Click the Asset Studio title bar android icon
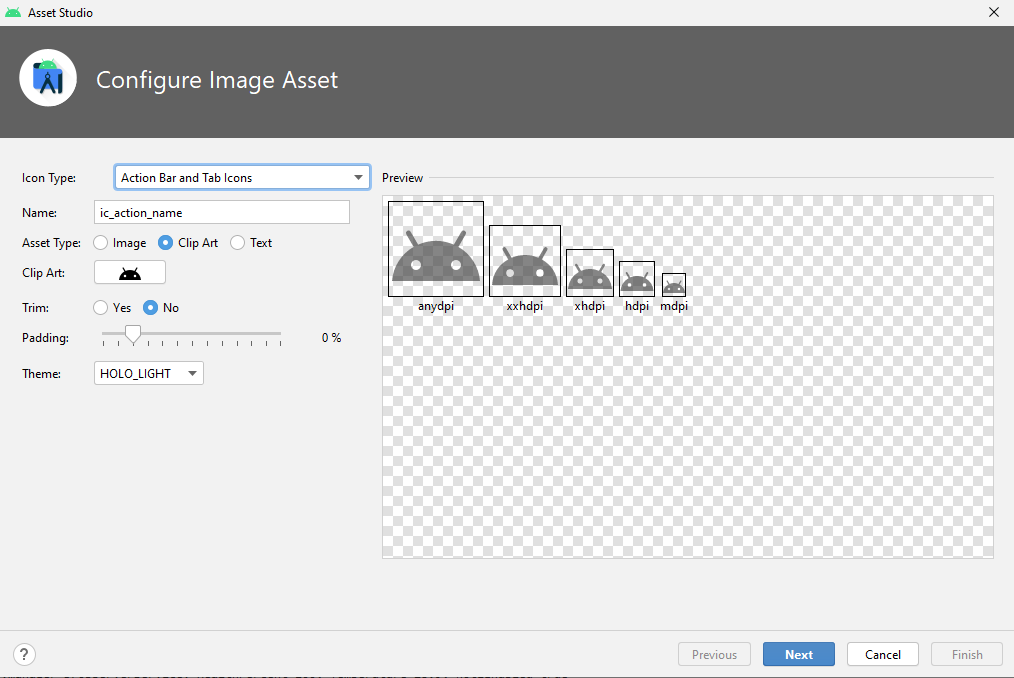The image size is (1014, 678). coord(13,12)
